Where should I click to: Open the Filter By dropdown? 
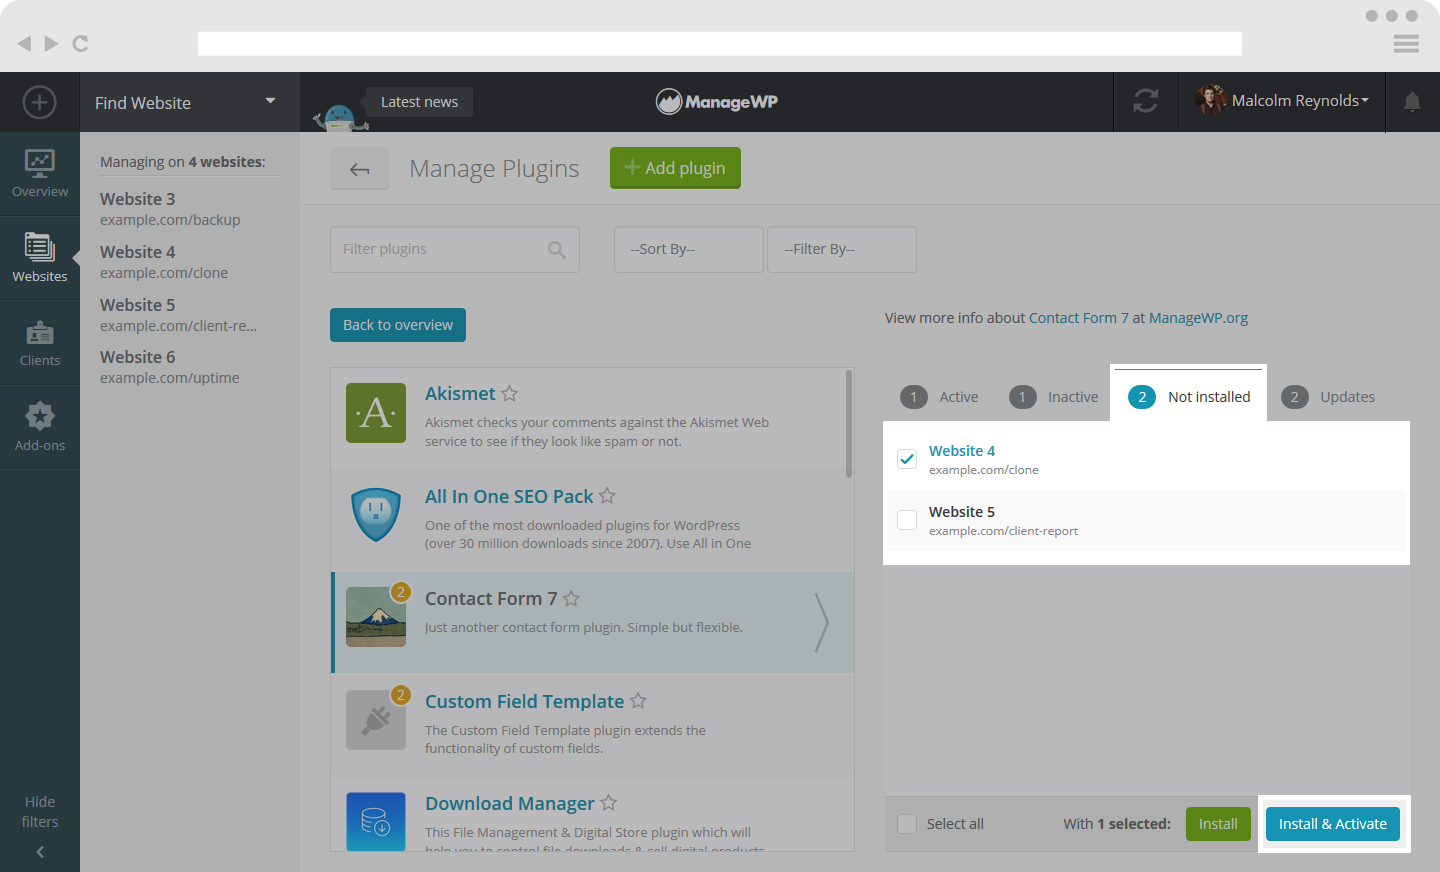coord(842,249)
